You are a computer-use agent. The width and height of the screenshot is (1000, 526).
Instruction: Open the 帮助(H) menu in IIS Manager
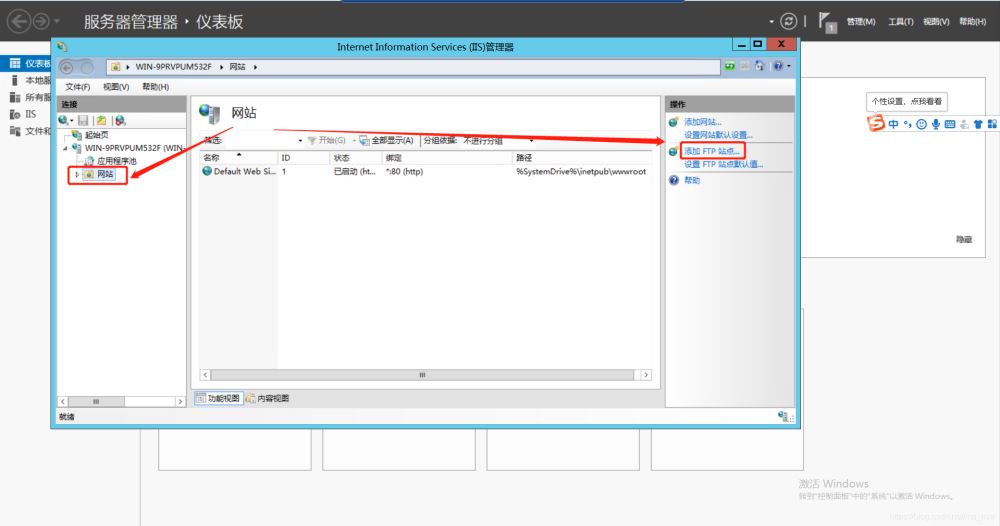tap(156, 87)
